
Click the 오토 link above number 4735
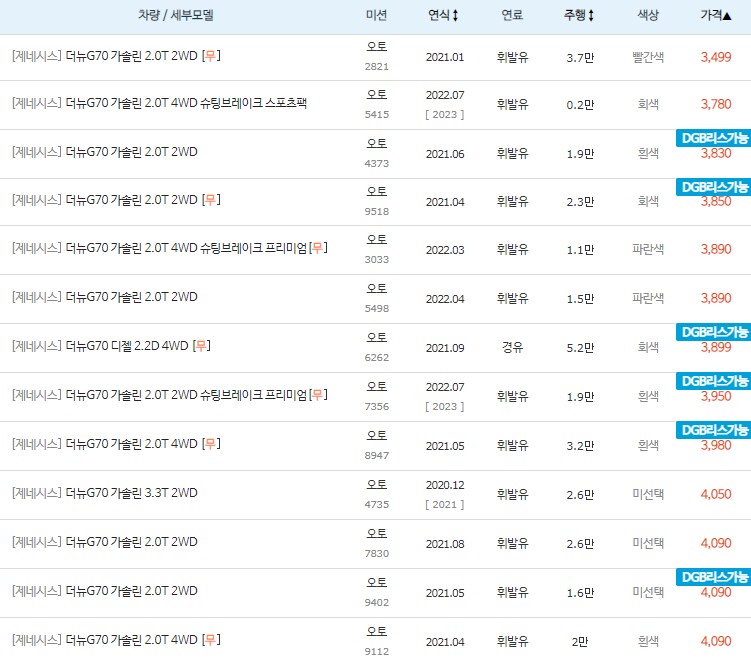pyautogui.click(x=376, y=484)
